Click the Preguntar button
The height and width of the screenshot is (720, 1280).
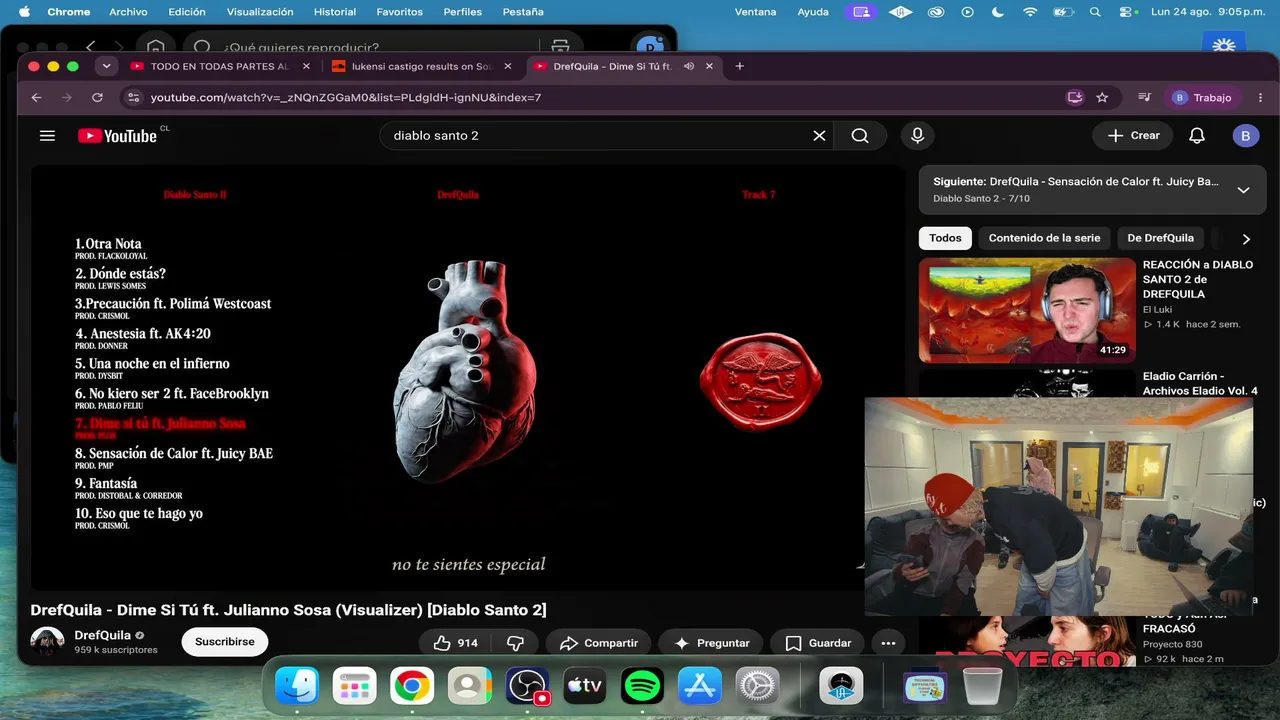(711, 643)
